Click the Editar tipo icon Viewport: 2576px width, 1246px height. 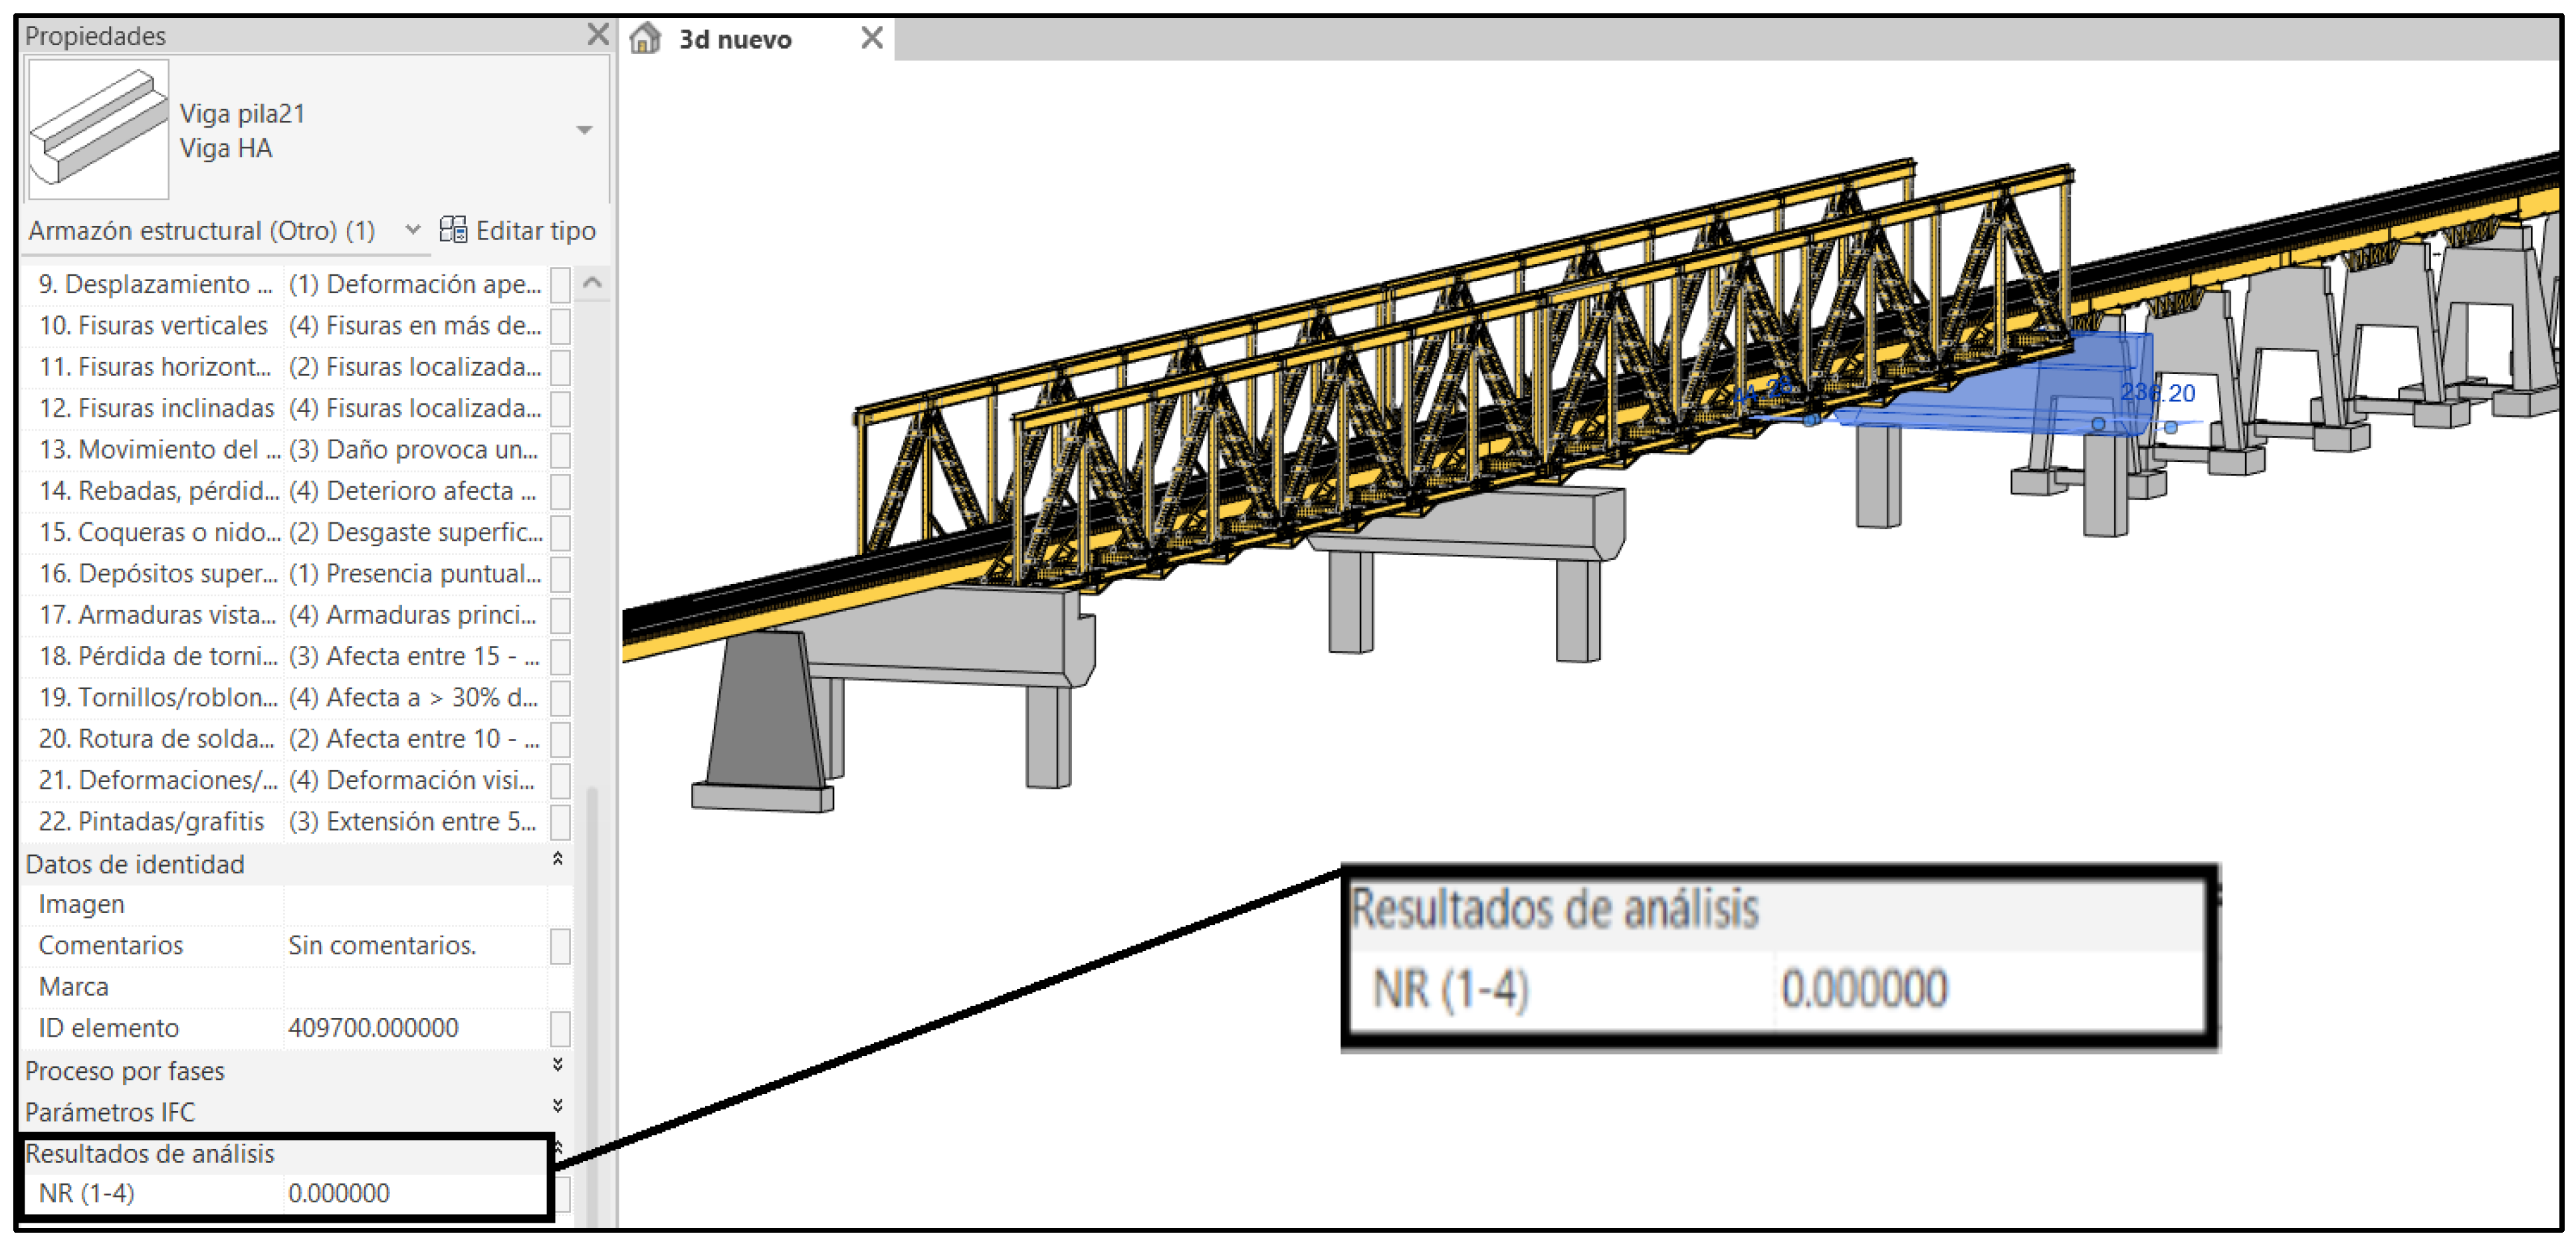(453, 230)
